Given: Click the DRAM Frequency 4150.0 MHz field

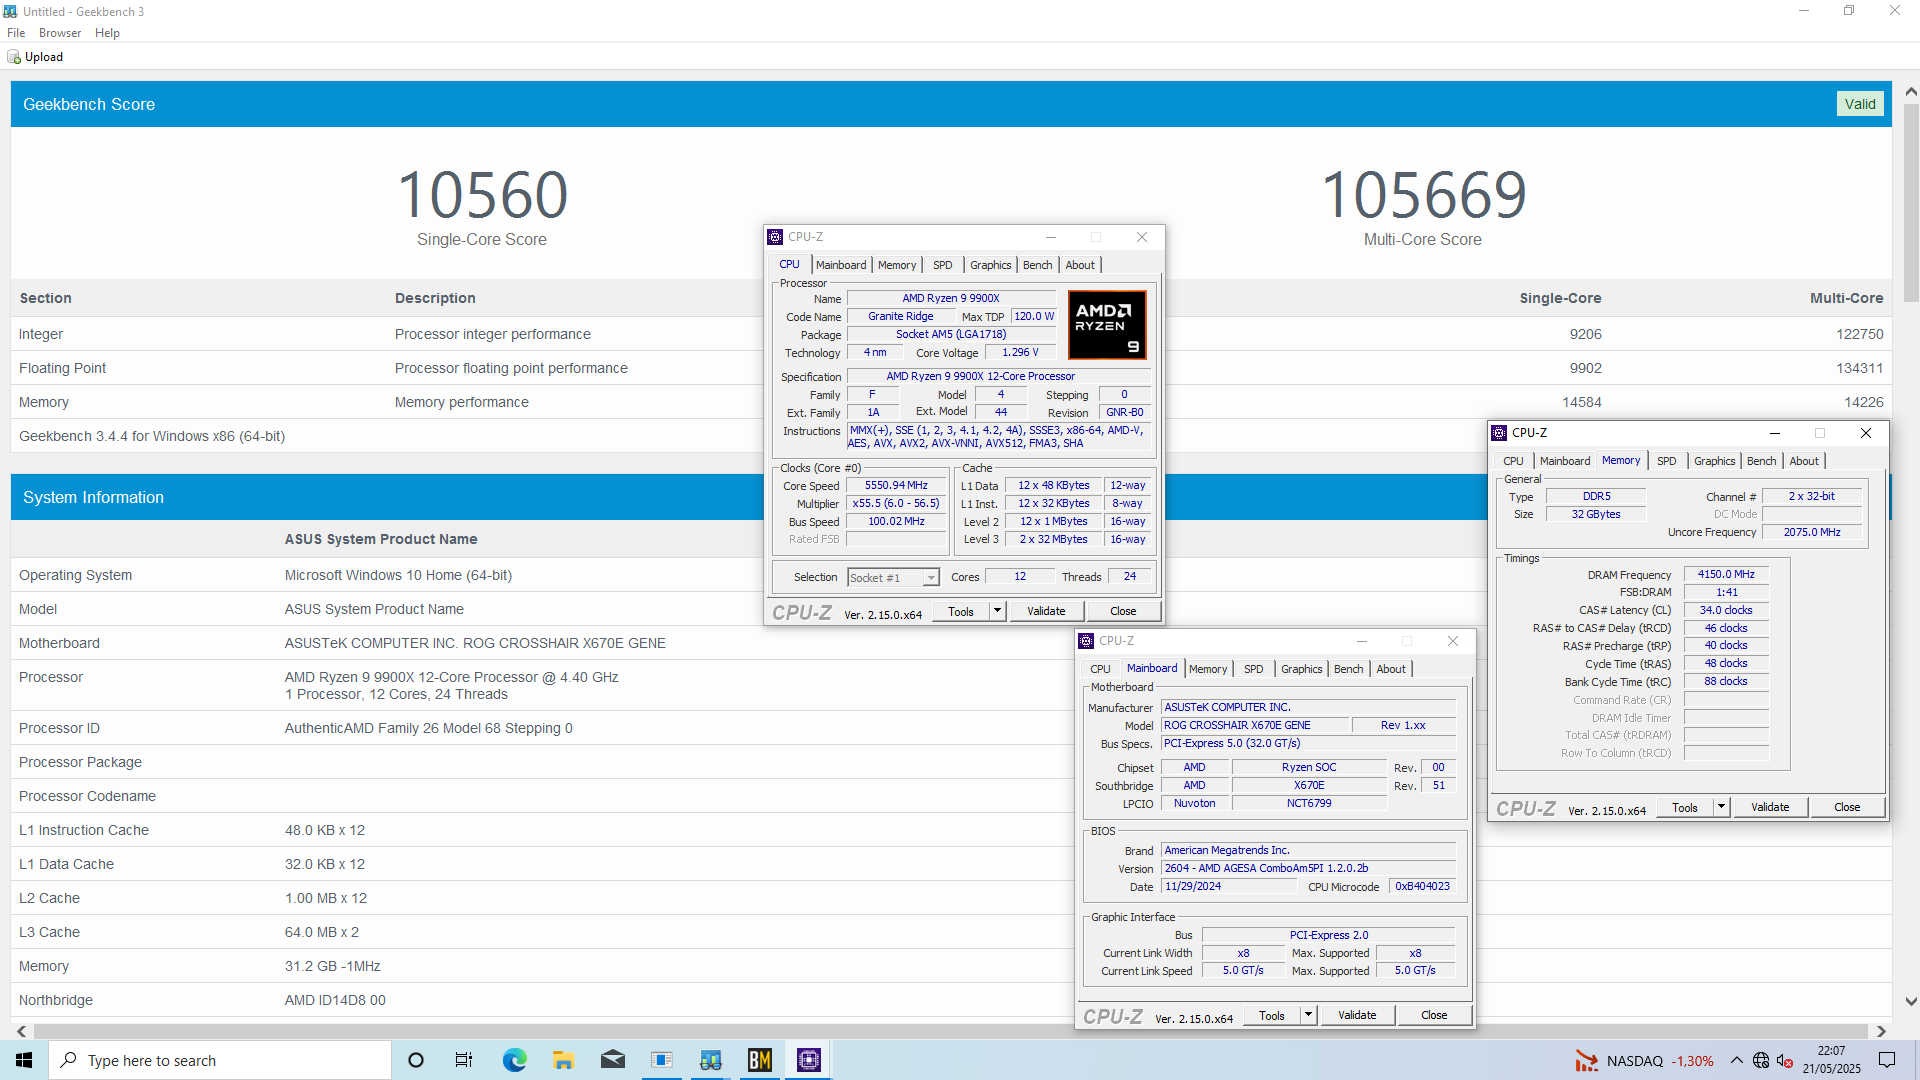Looking at the screenshot, I should pos(1726,575).
